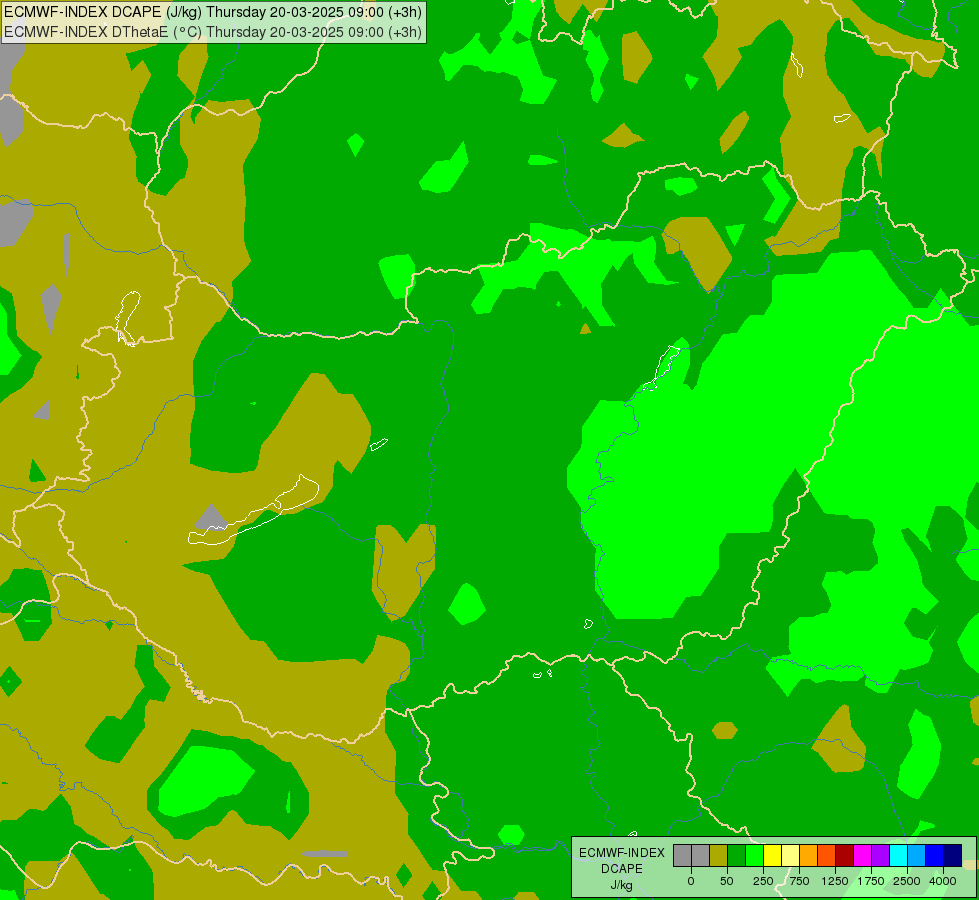
Task: Click the magenta legend swatch
Action: (x=862, y=855)
